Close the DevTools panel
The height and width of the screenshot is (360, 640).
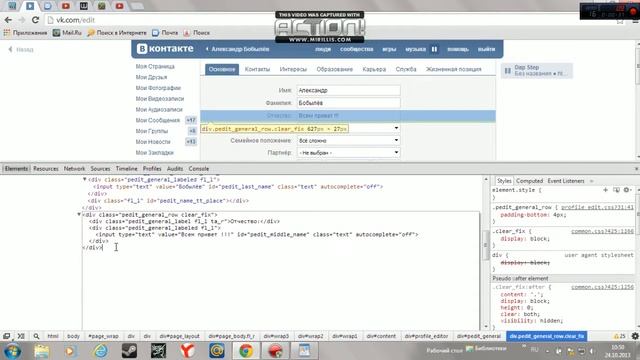636,169
